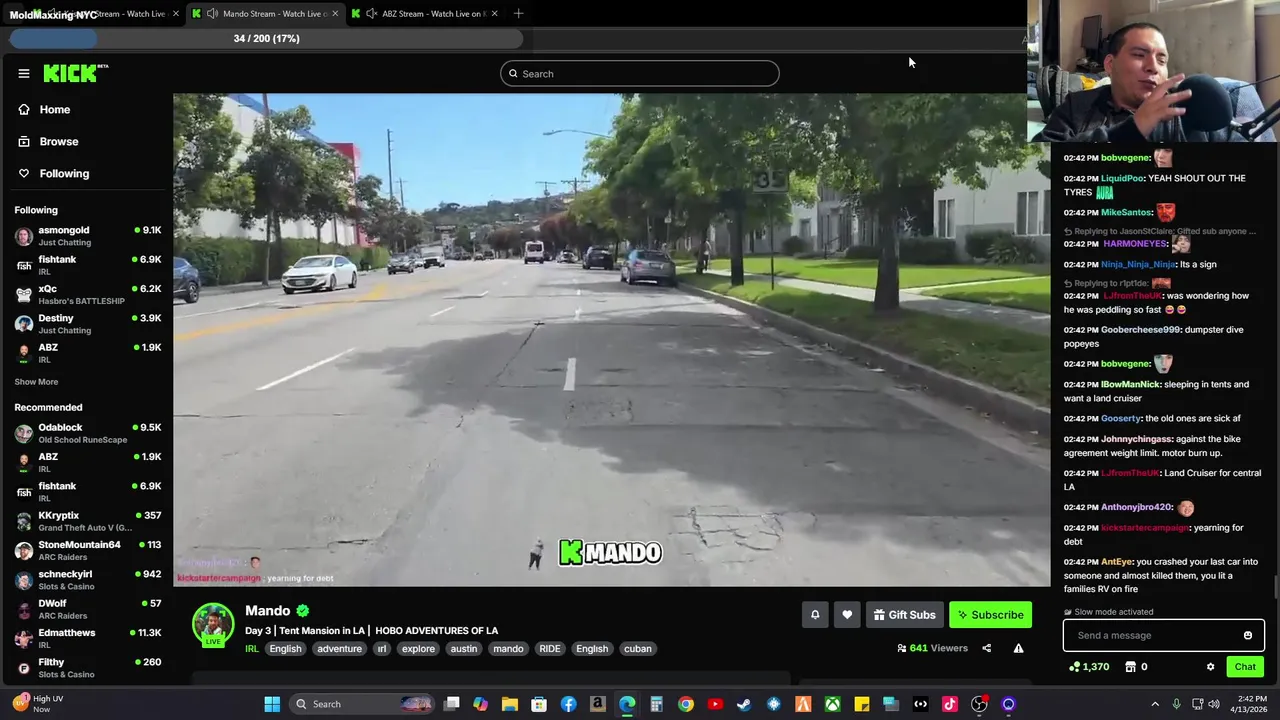The width and height of the screenshot is (1280, 720).
Task: Open the High UV weather widget
Action: [38, 704]
